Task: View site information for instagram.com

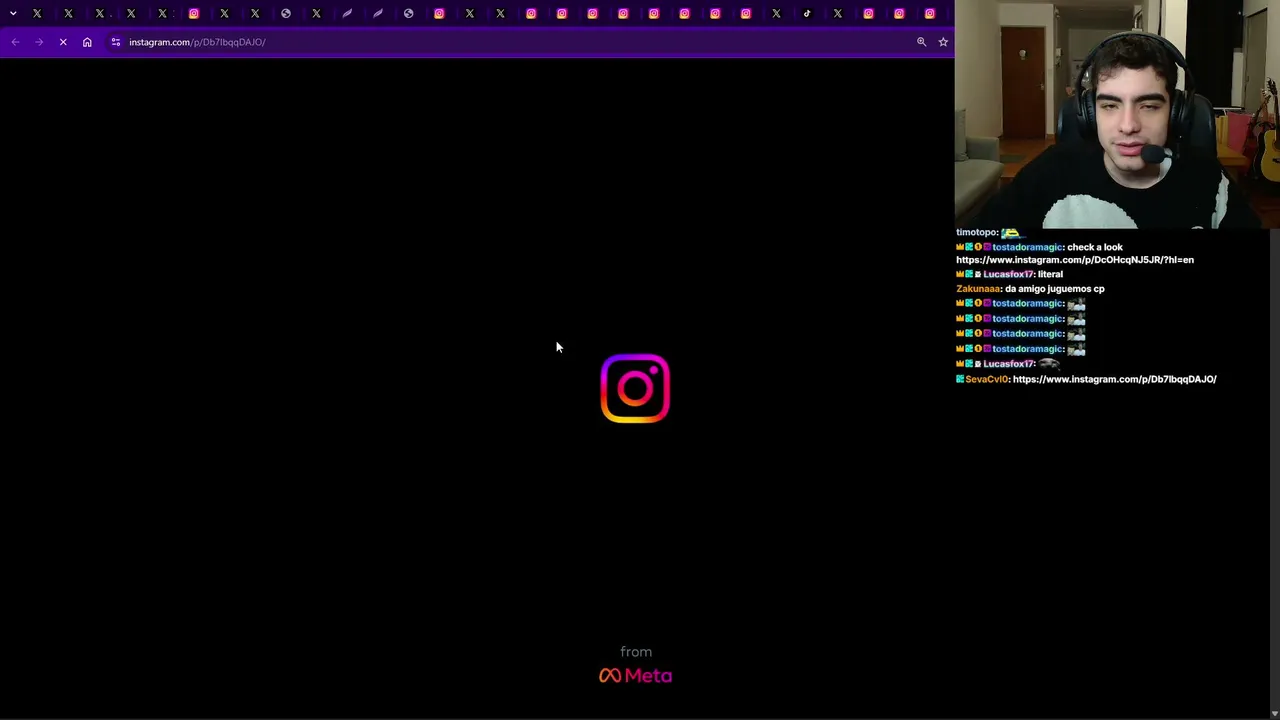Action: point(116,42)
